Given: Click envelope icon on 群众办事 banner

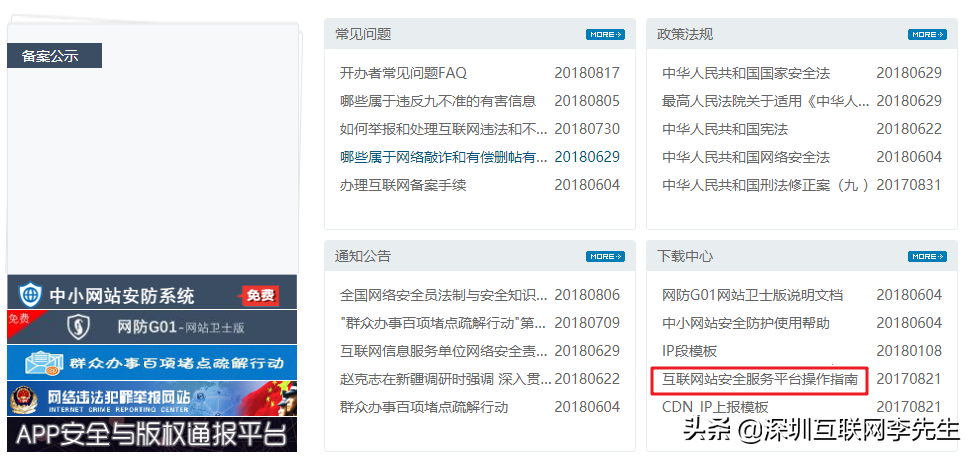Looking at the screenshot, I should coord(44,363).
